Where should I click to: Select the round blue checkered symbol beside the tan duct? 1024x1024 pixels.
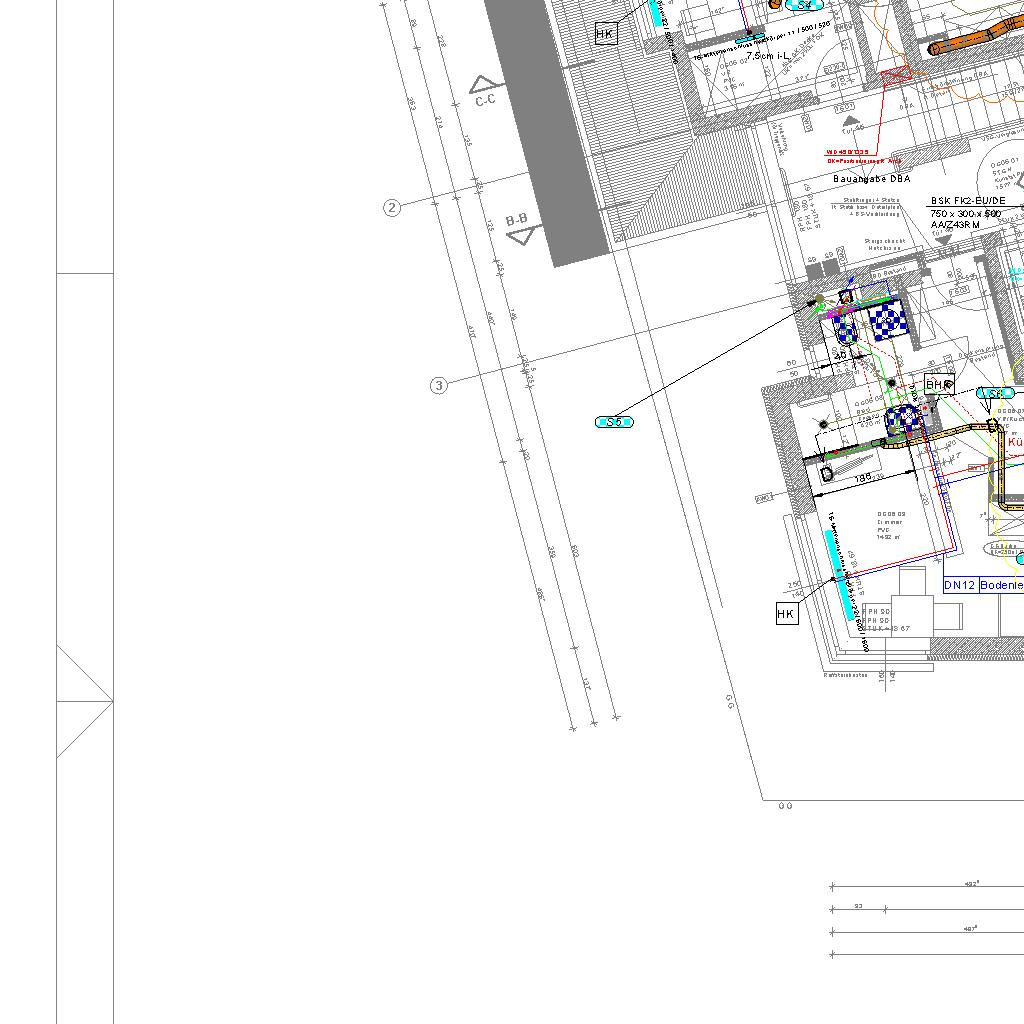(904, 418)
